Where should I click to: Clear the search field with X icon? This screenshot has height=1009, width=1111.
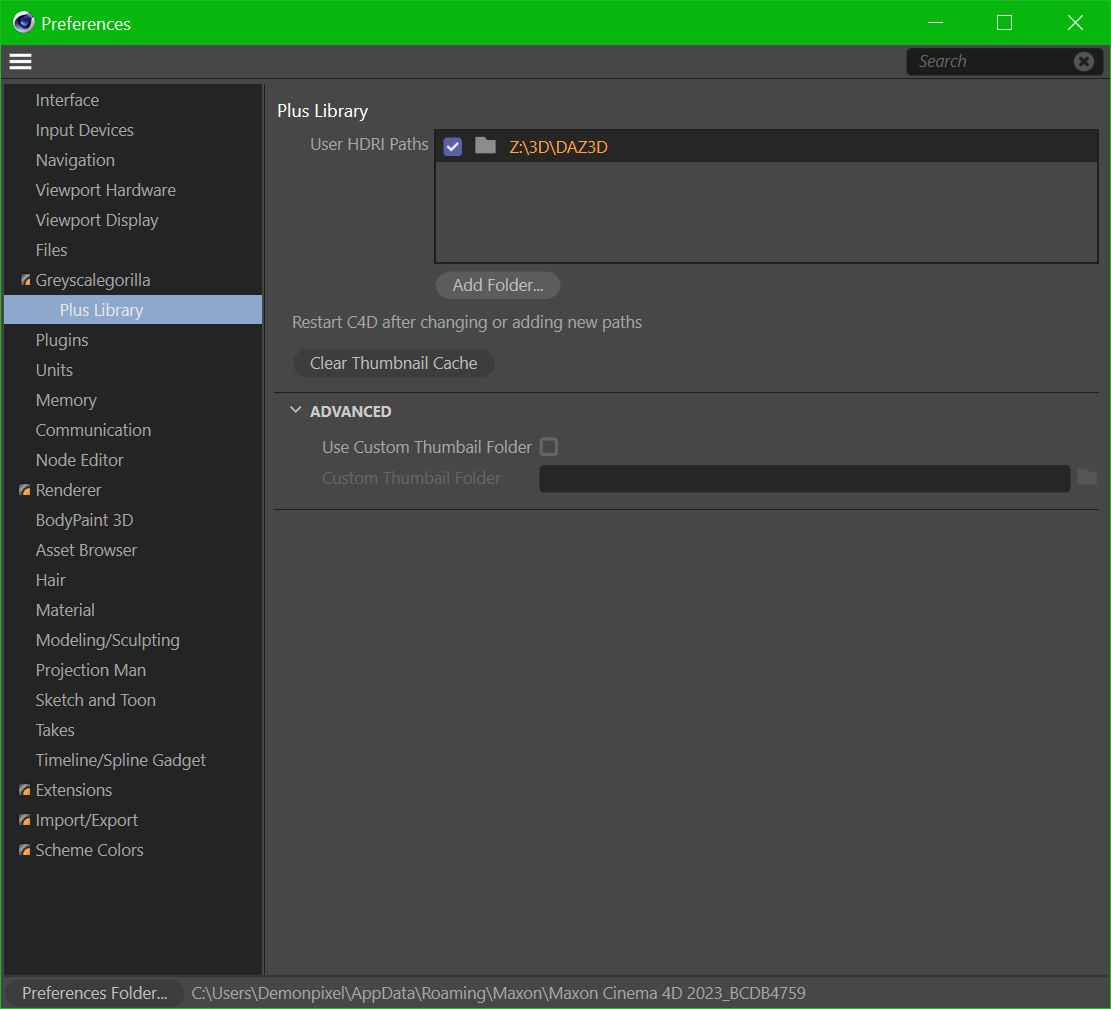(1083, 62)
